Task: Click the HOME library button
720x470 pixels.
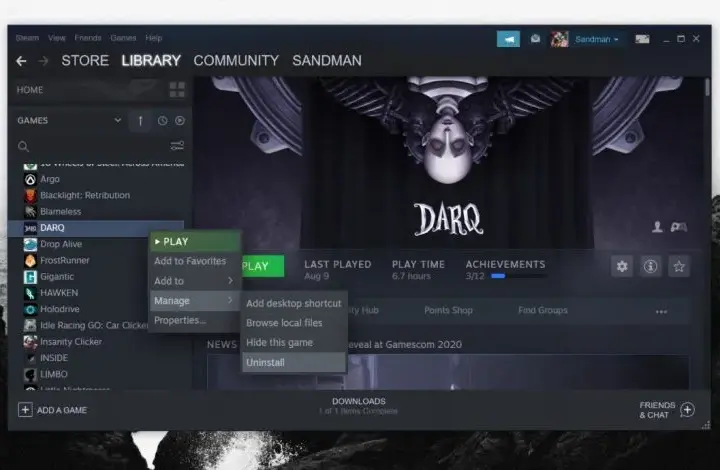Action: [30, 90]
